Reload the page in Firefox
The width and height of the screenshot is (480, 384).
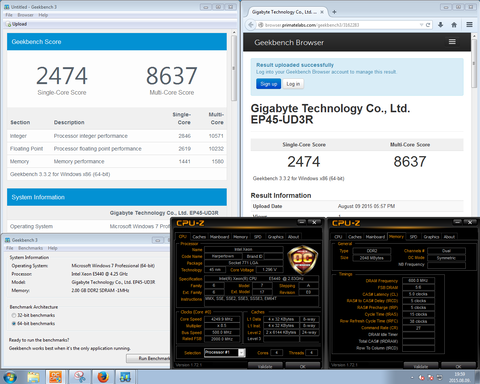coord(428,25)
